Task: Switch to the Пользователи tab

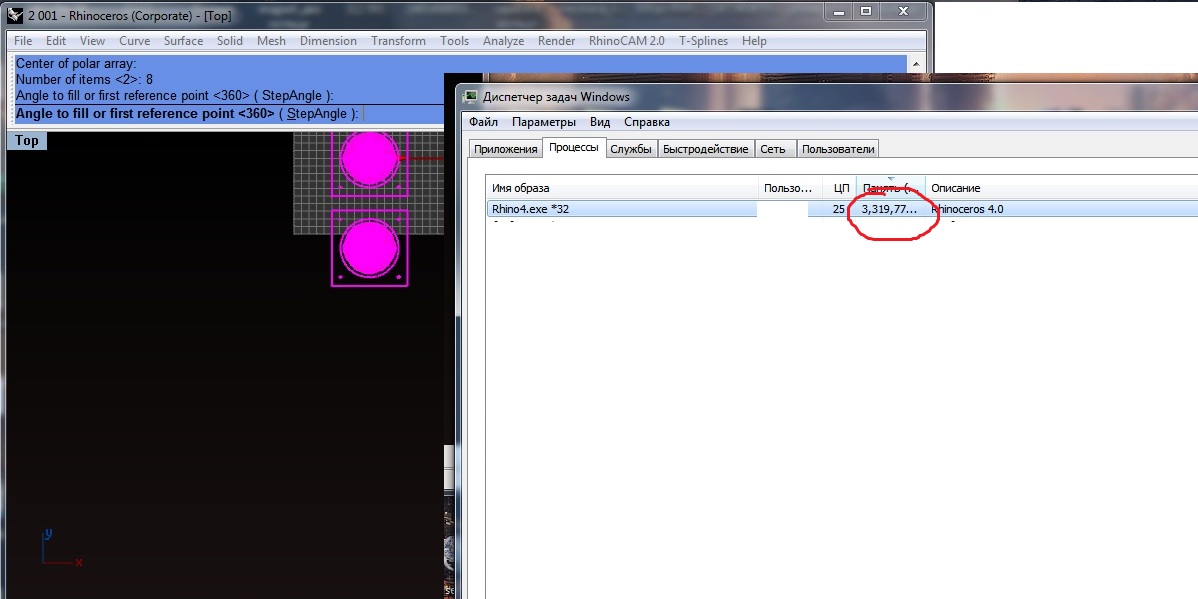Action: (838, 149)
